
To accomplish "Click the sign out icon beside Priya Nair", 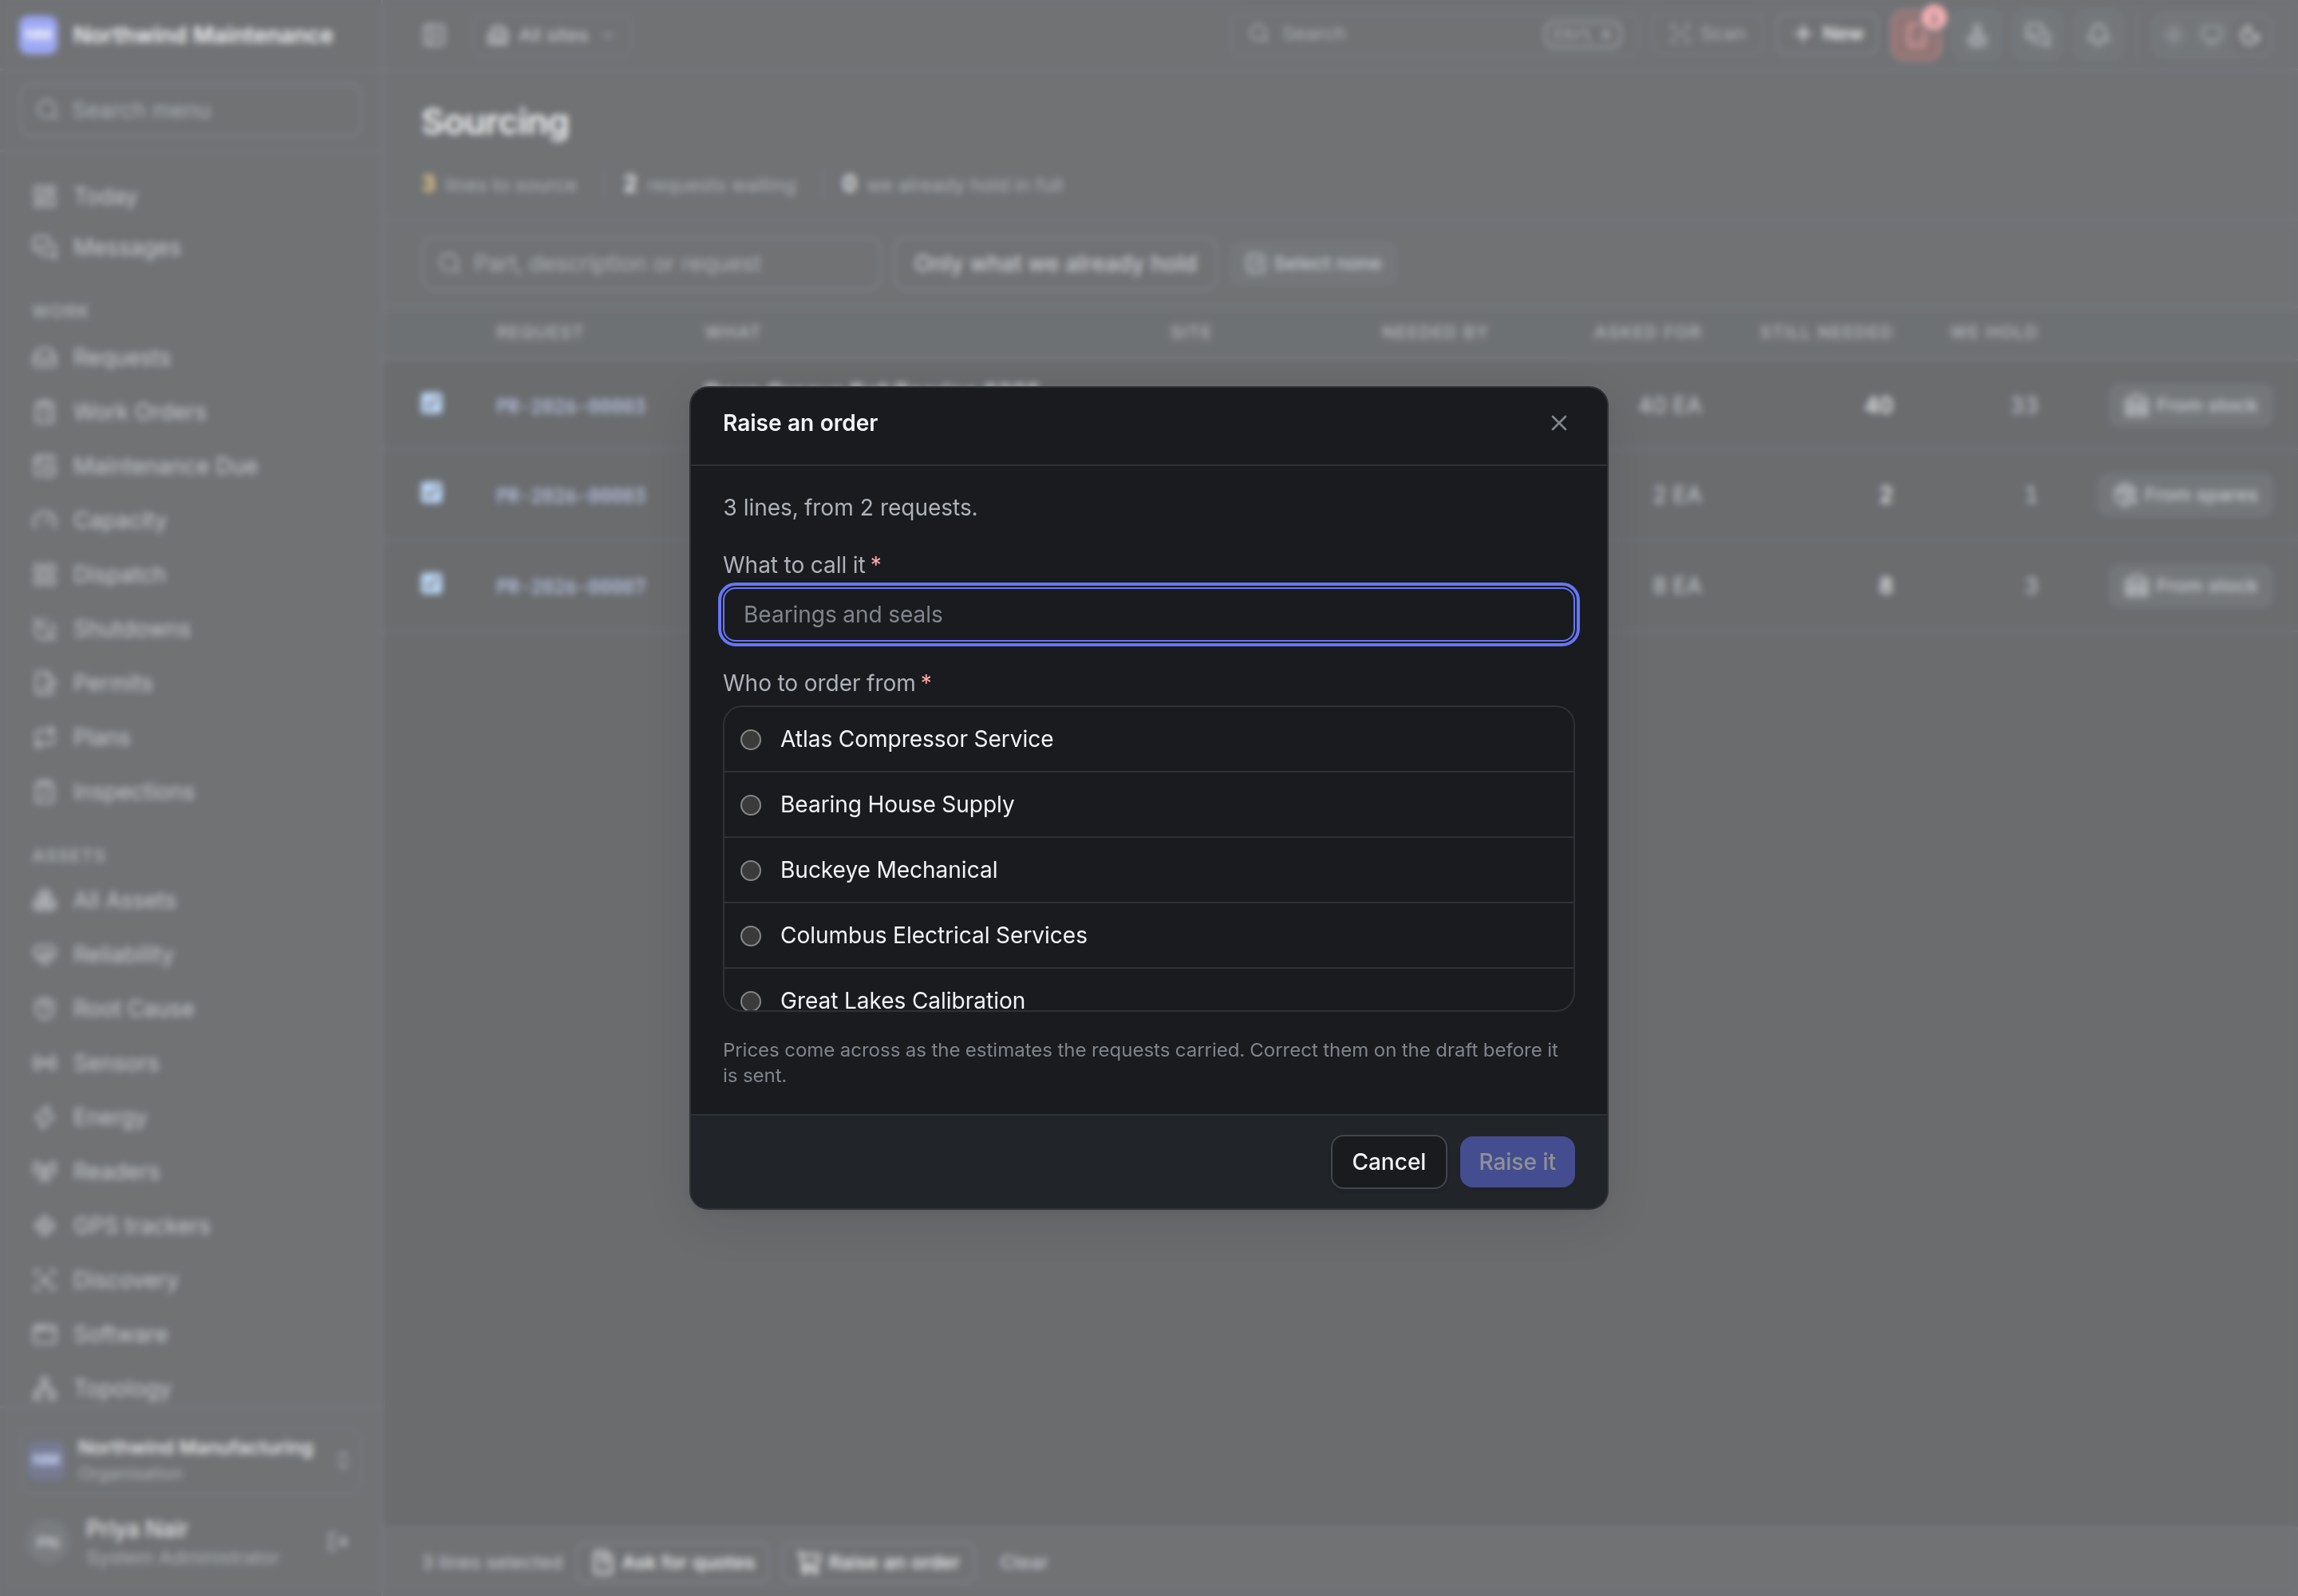I will (x=338, y=1541).
